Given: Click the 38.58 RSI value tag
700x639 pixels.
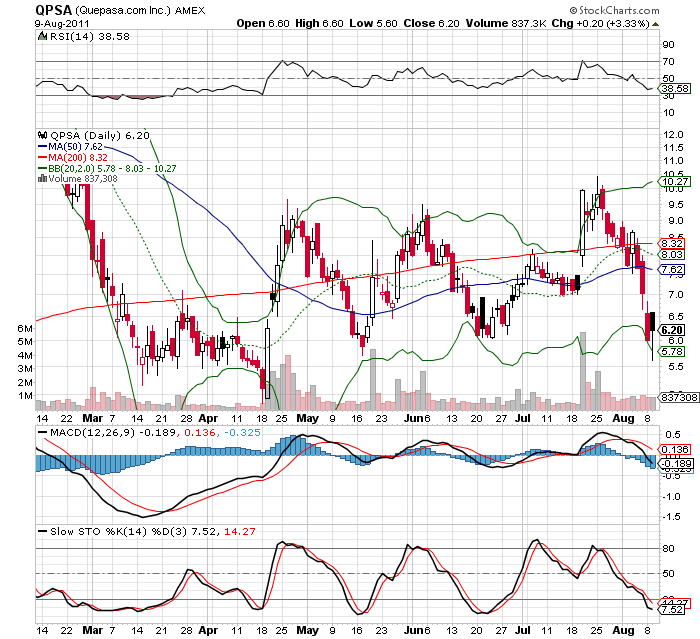Looking at the screenshot, I should point(674,88).
